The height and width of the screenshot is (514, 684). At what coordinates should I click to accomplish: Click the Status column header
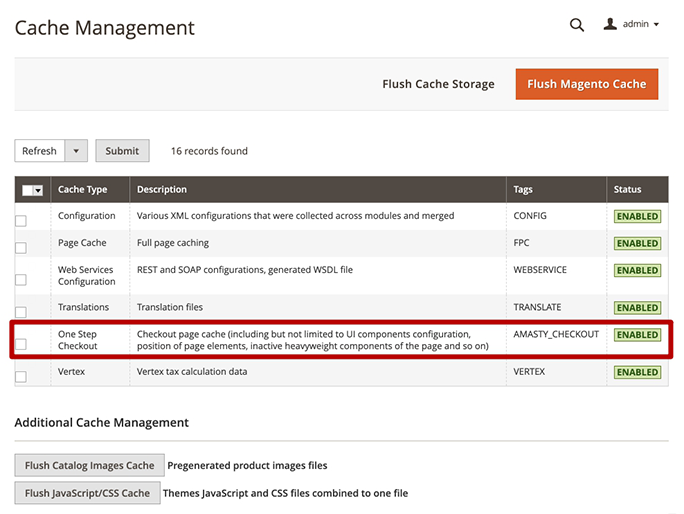pos(628,189)
